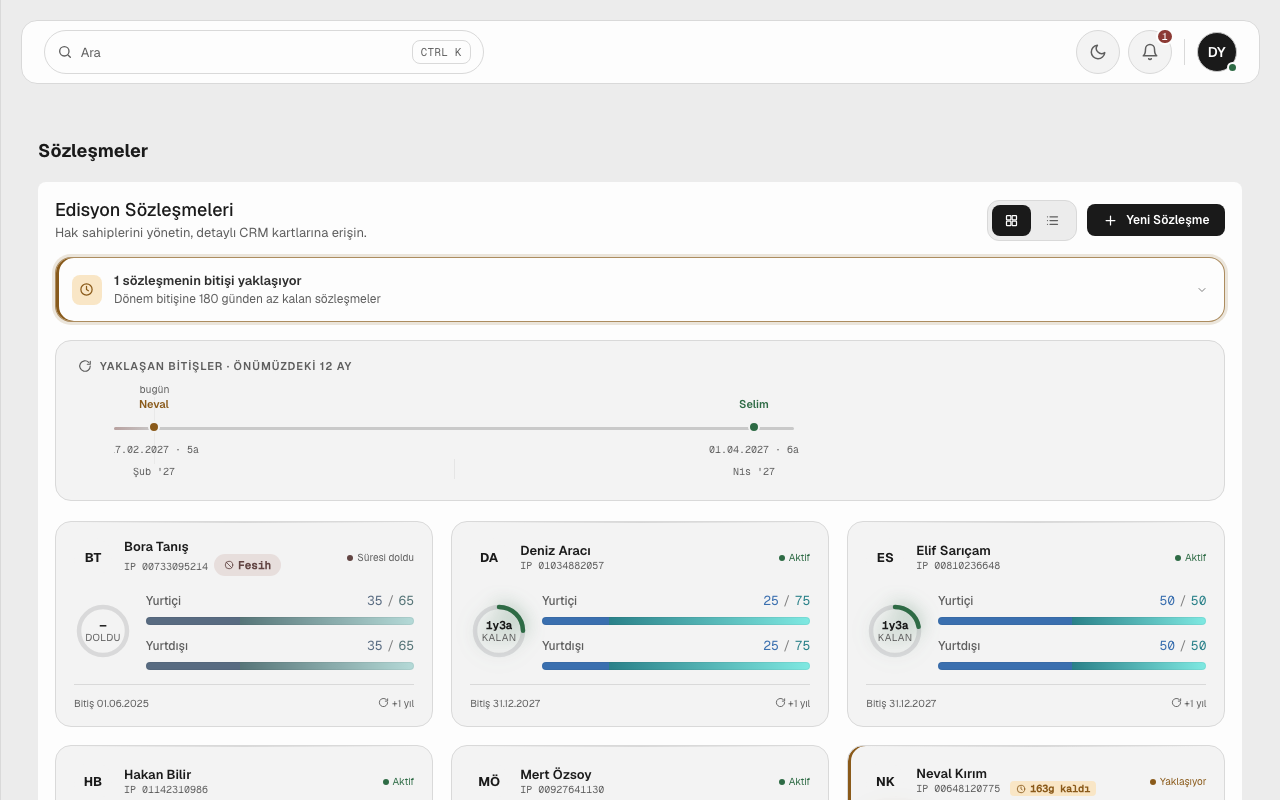Click the DOLDU ring on Bora Tanış card

(x=103, y=631)
